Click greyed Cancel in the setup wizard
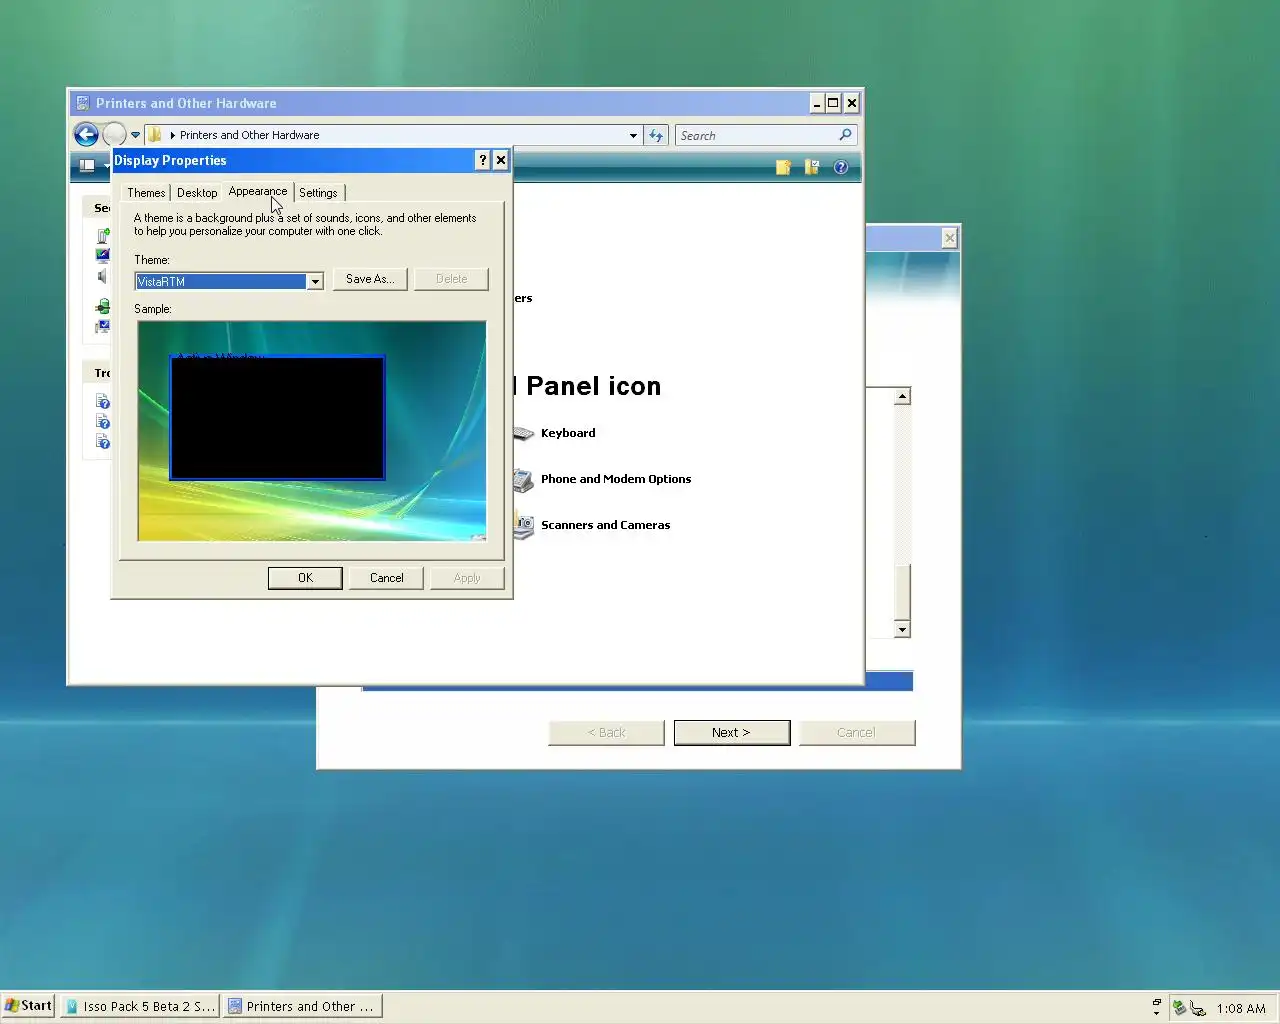The image size is (1280, 1024). click(x=856, y=733)
